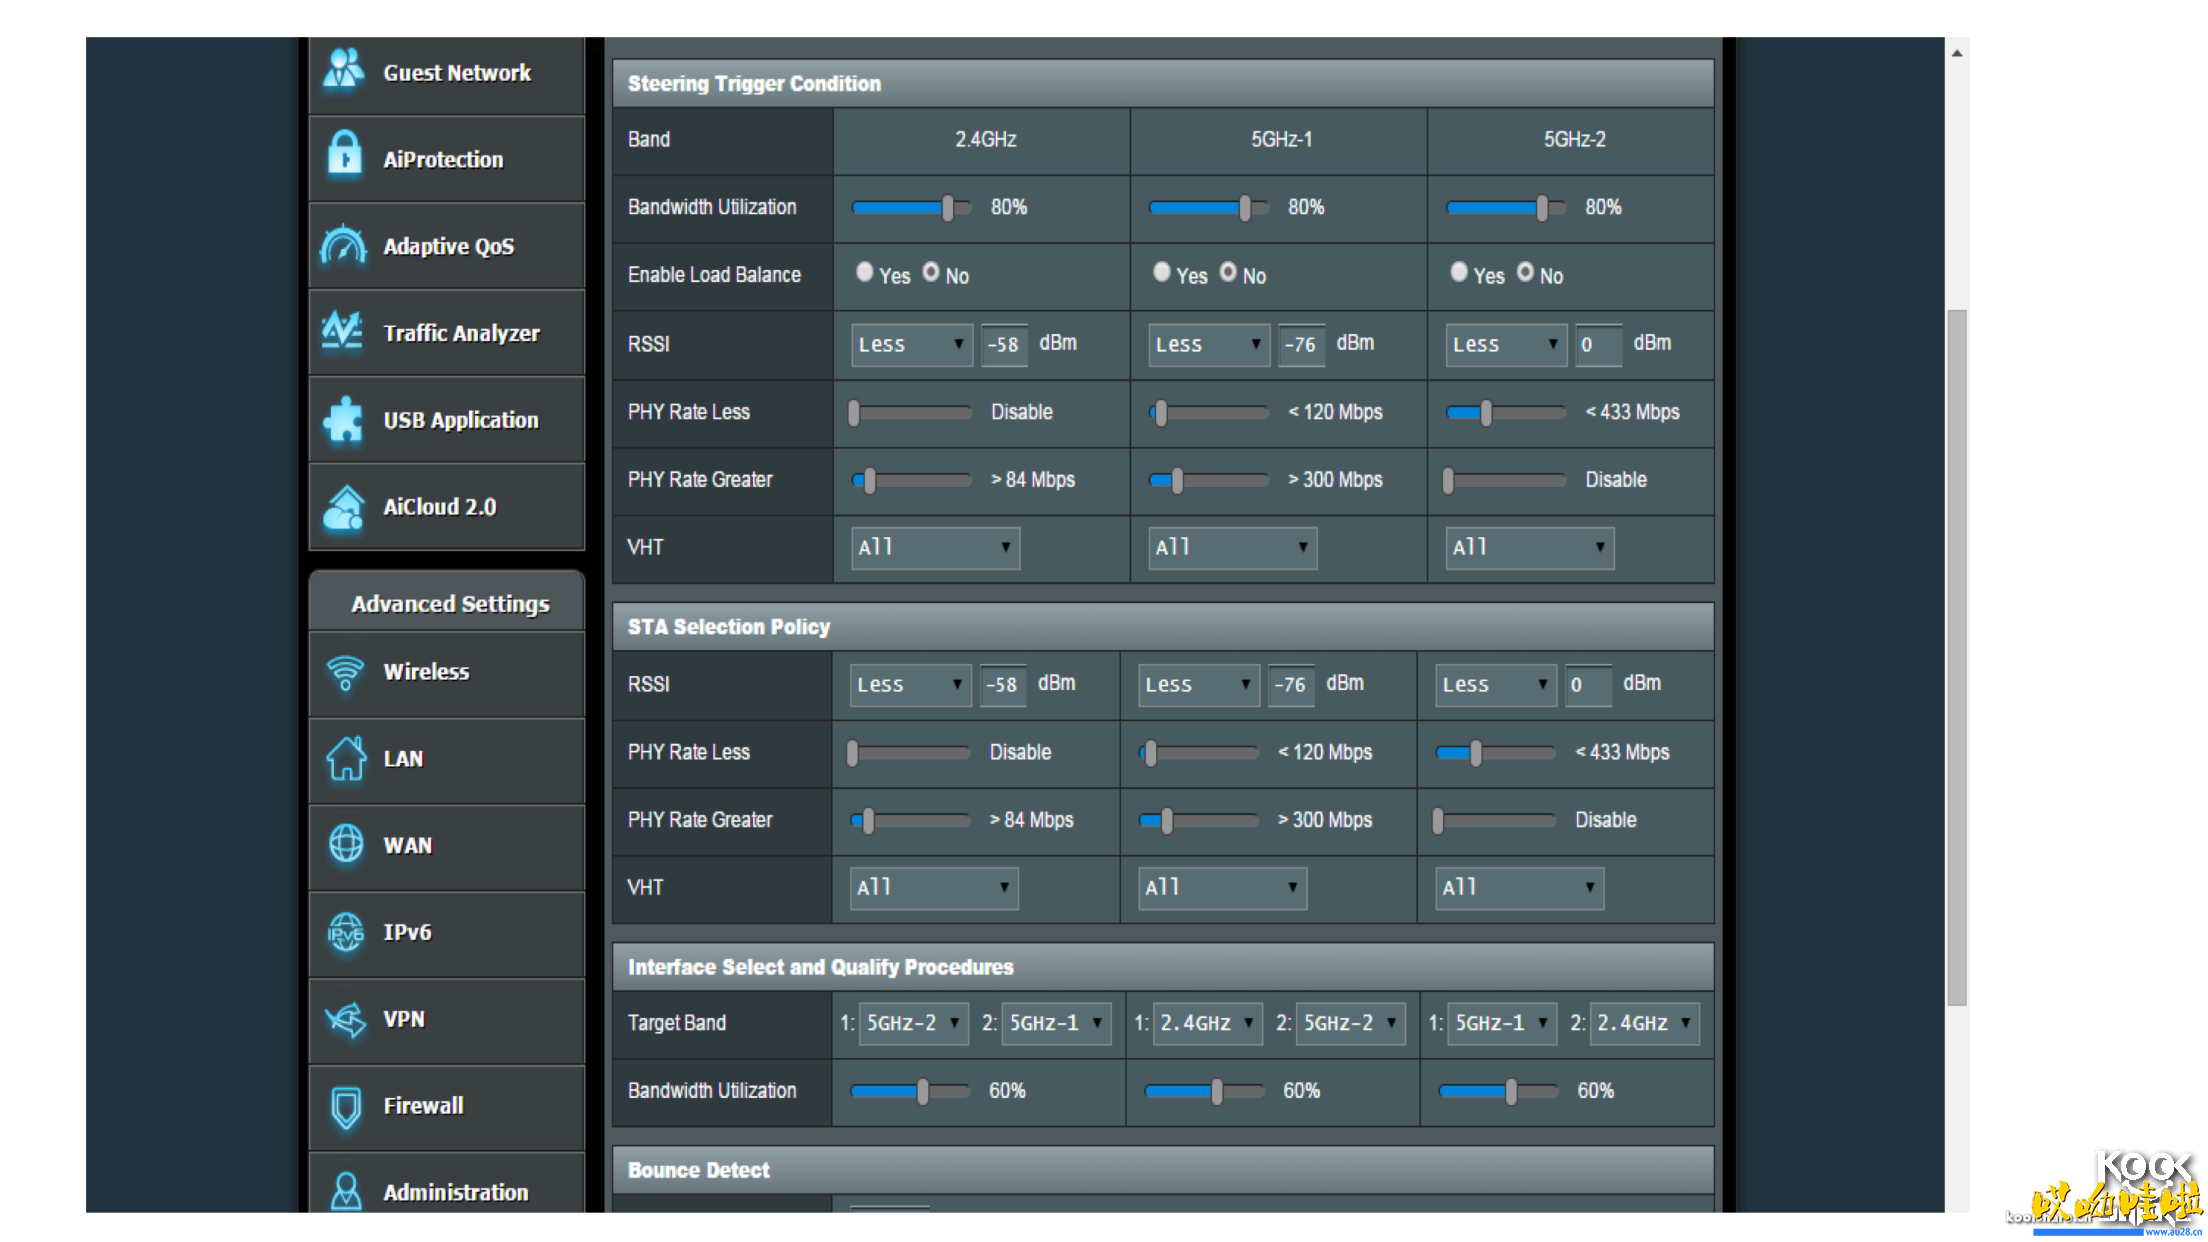Click the WAN globe icon
This screenshot has width=2208, height=1242.
(347, 844)
